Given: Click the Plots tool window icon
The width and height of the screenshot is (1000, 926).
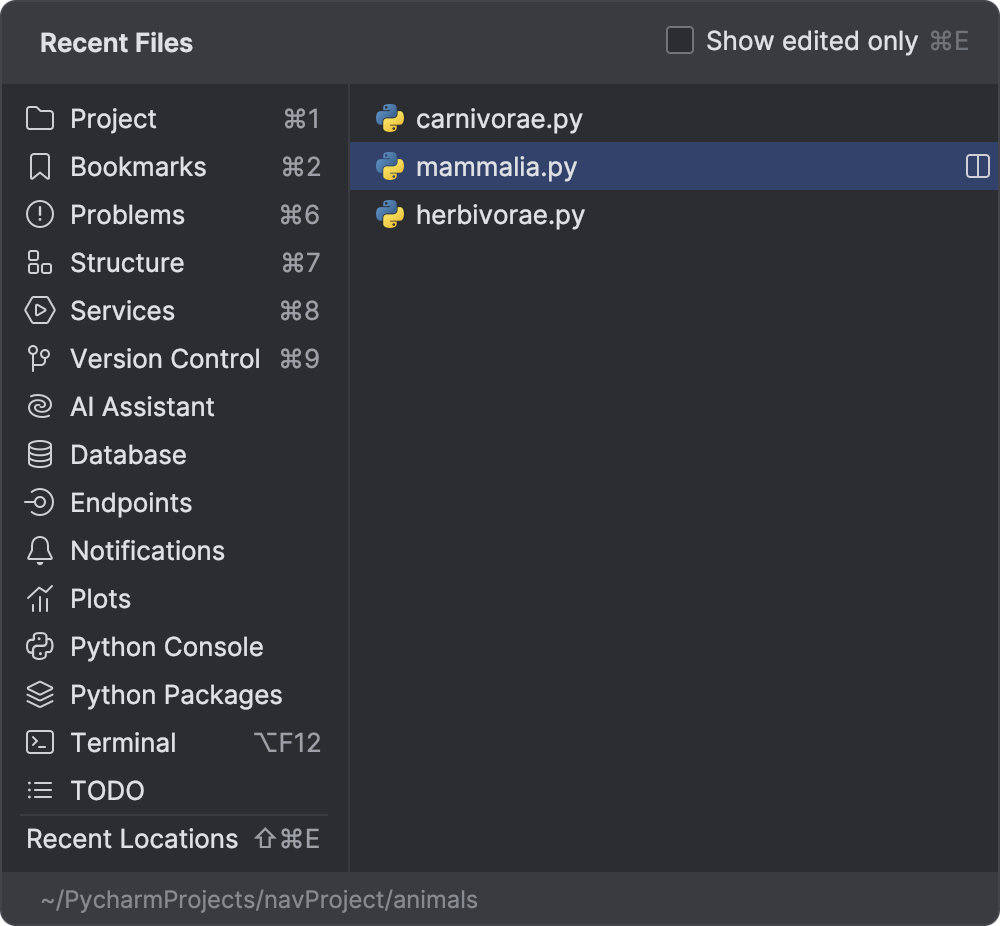Looking at the screenshot, I should [38, 599].
